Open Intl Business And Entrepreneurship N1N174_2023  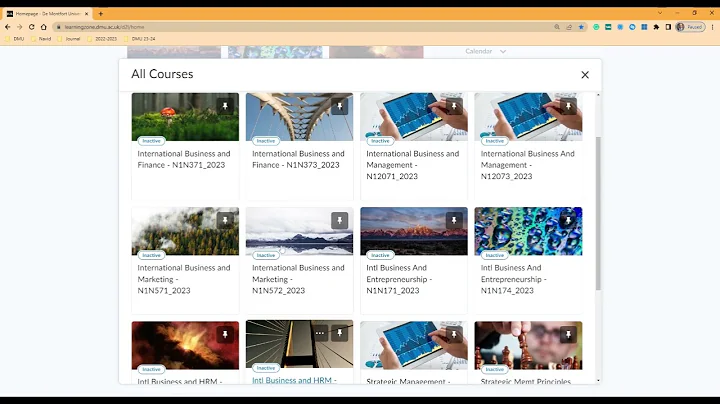point(513,279)
